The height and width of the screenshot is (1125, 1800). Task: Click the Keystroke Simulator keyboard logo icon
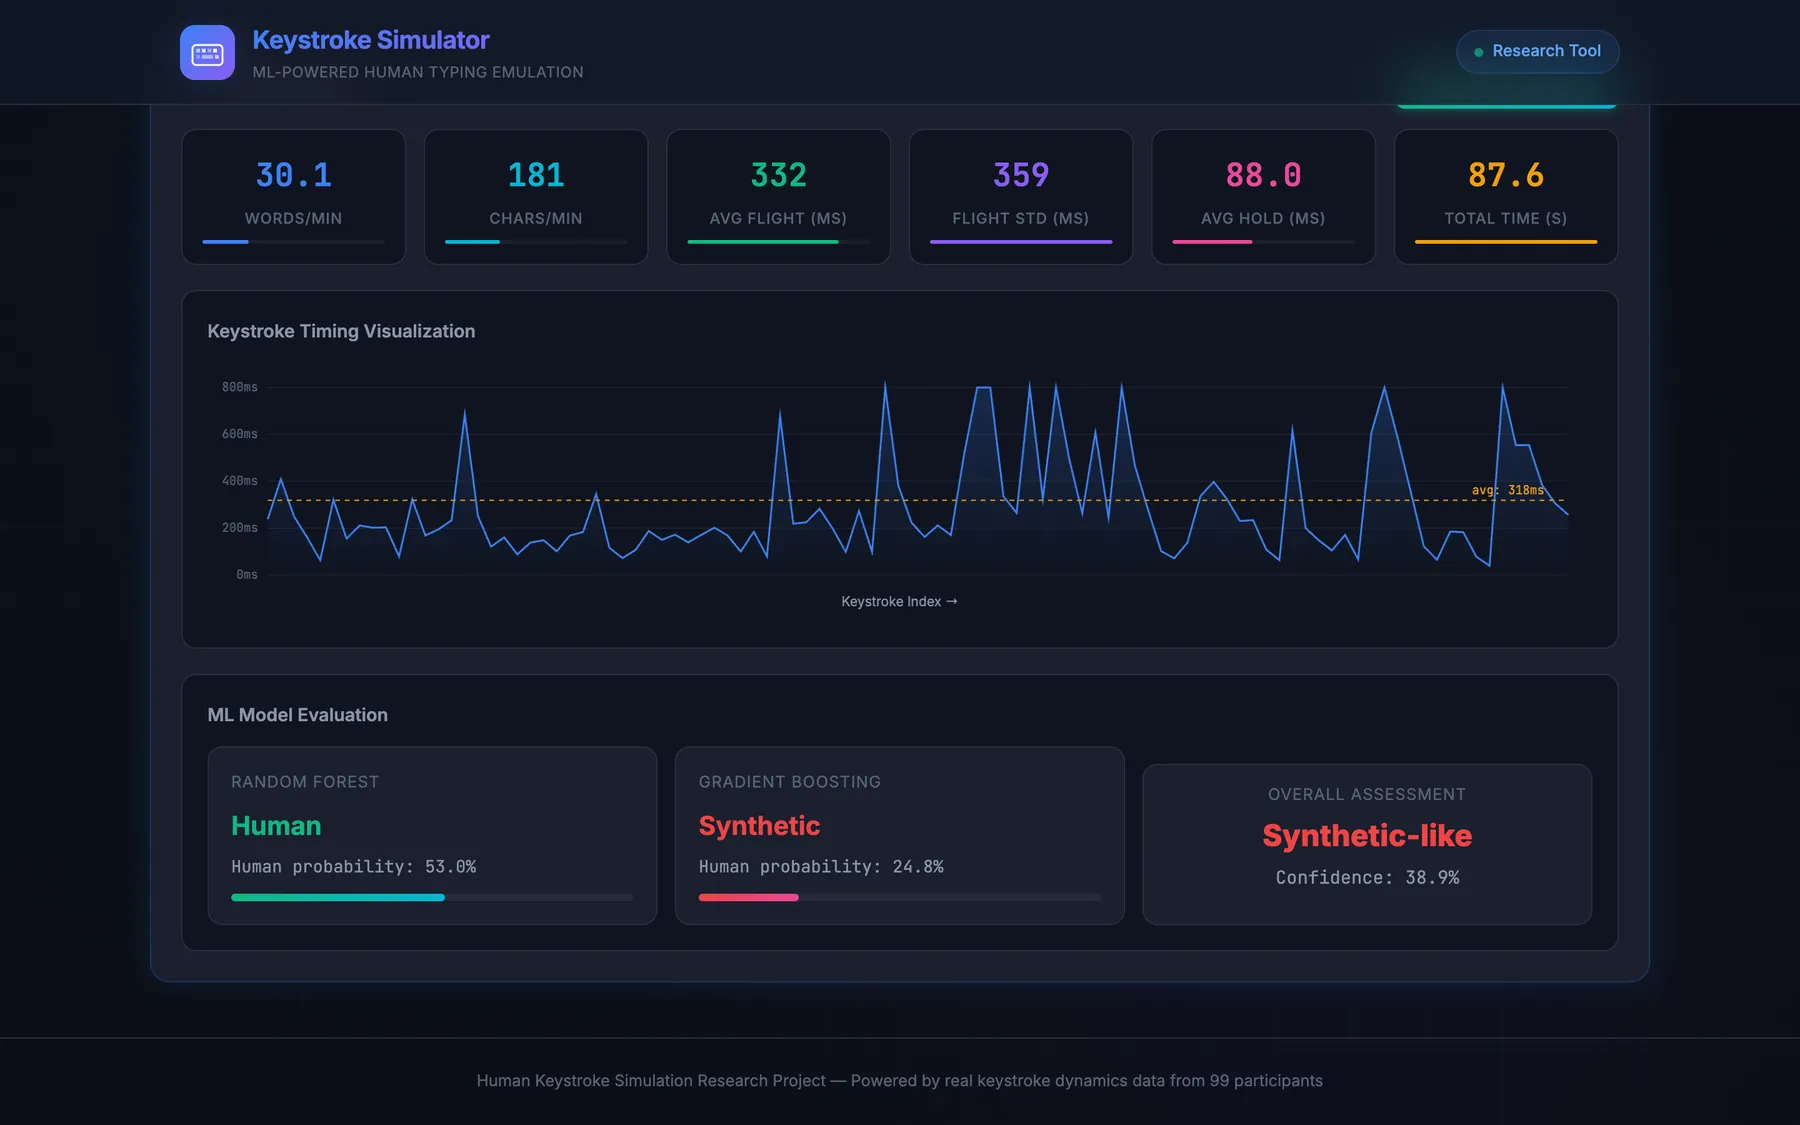[x=207, y=52]
